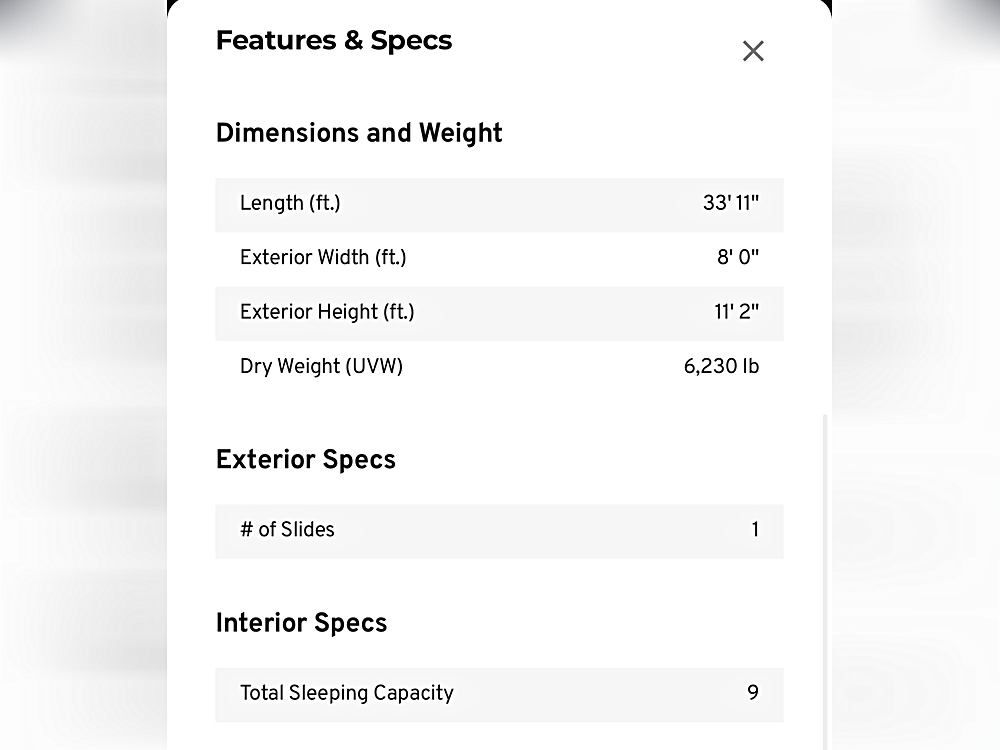Click the Features & Specs title
Screen dimensions: 1000x750
click(x=334, y=41)
